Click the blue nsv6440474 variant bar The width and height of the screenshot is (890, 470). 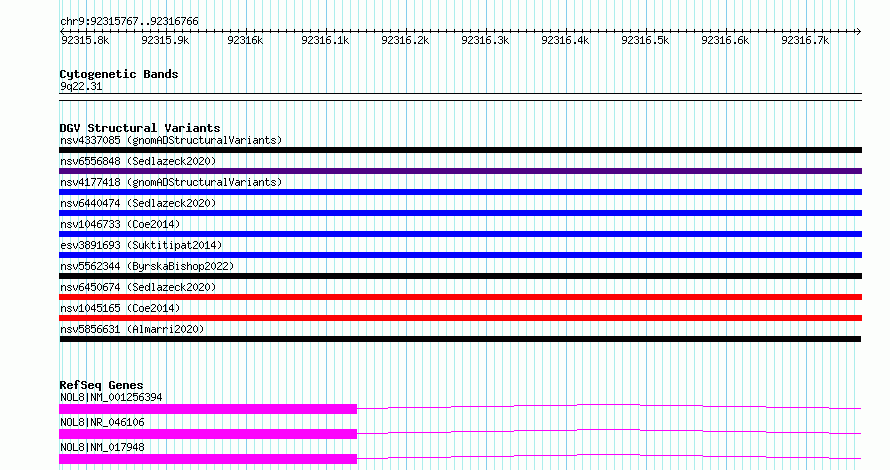(x=460, y=213)
